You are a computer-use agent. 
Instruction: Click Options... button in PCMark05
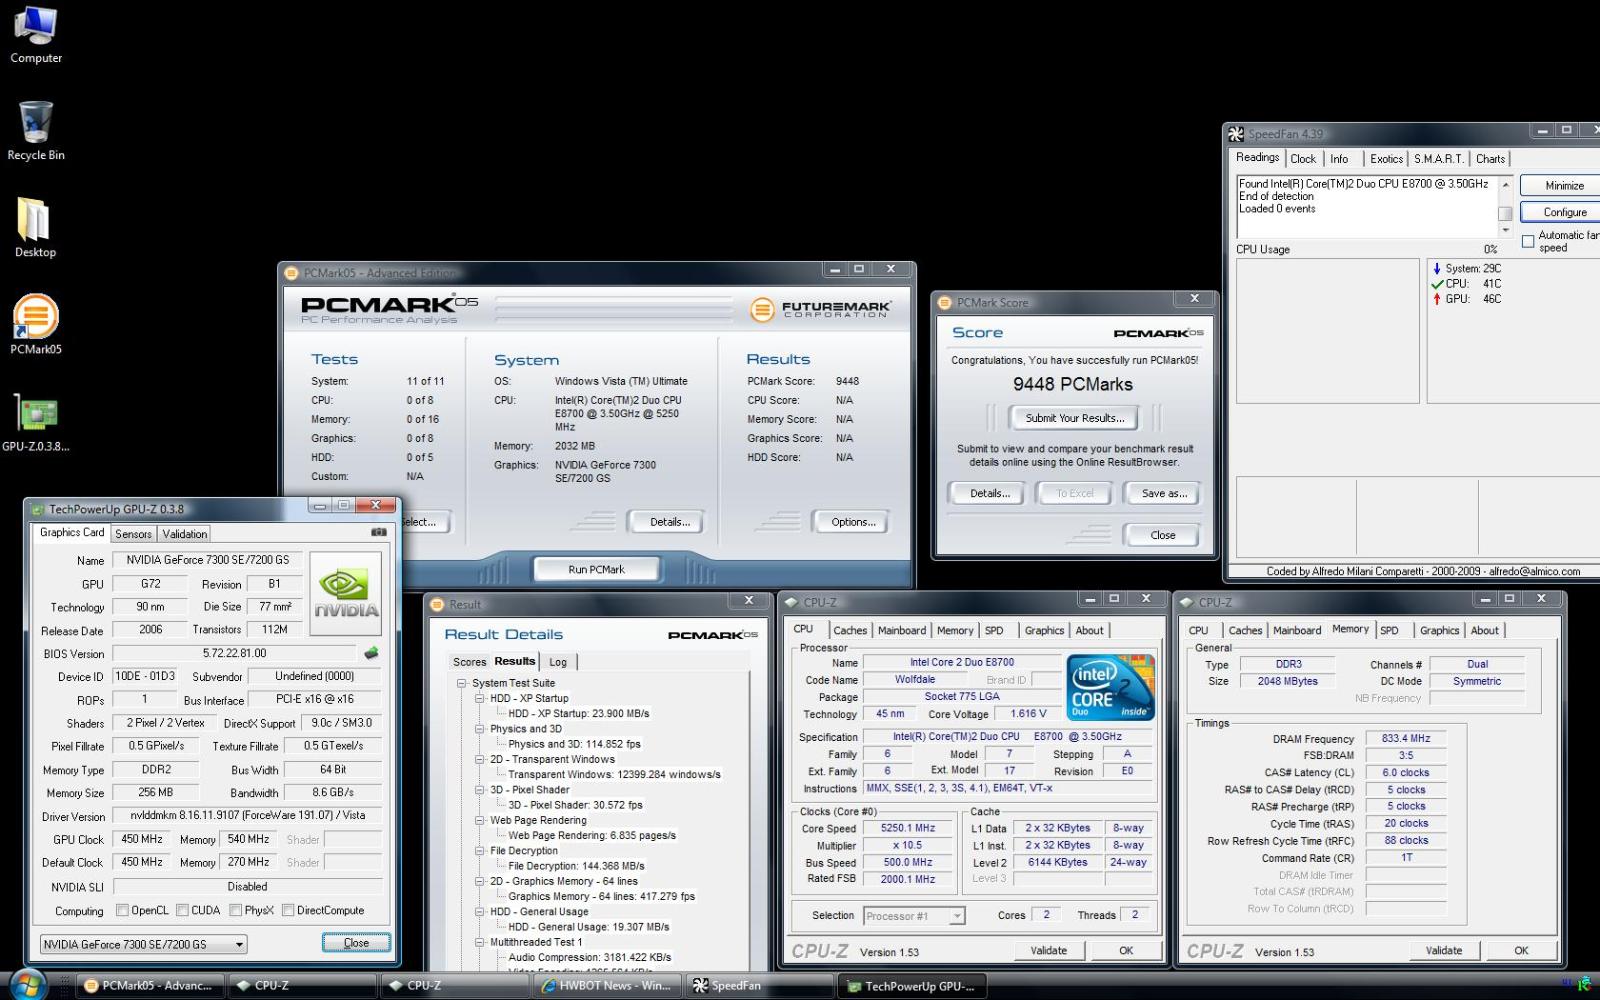[853, 522]
